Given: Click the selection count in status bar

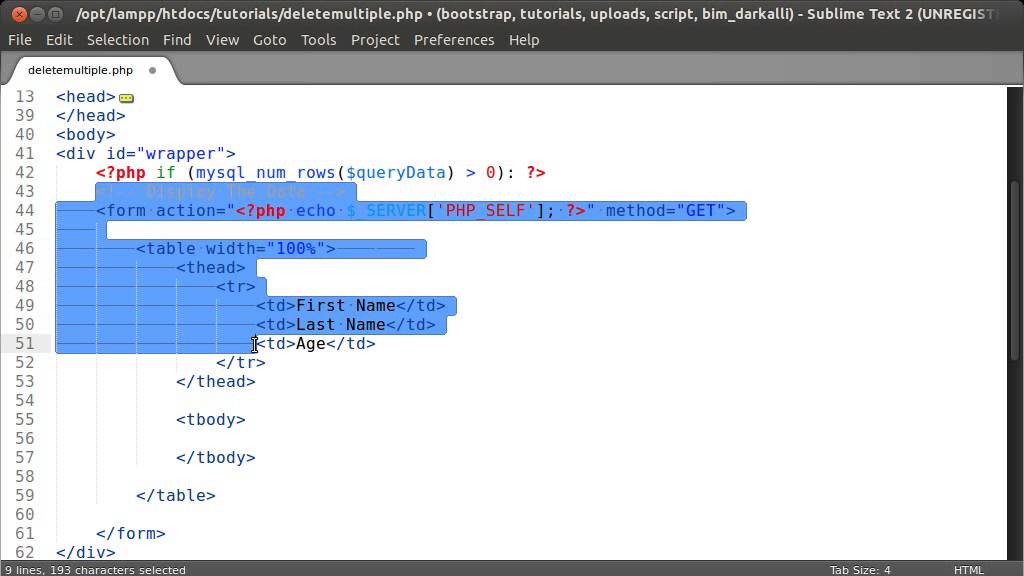Looking at the screenshot, I should coord(95,569).
